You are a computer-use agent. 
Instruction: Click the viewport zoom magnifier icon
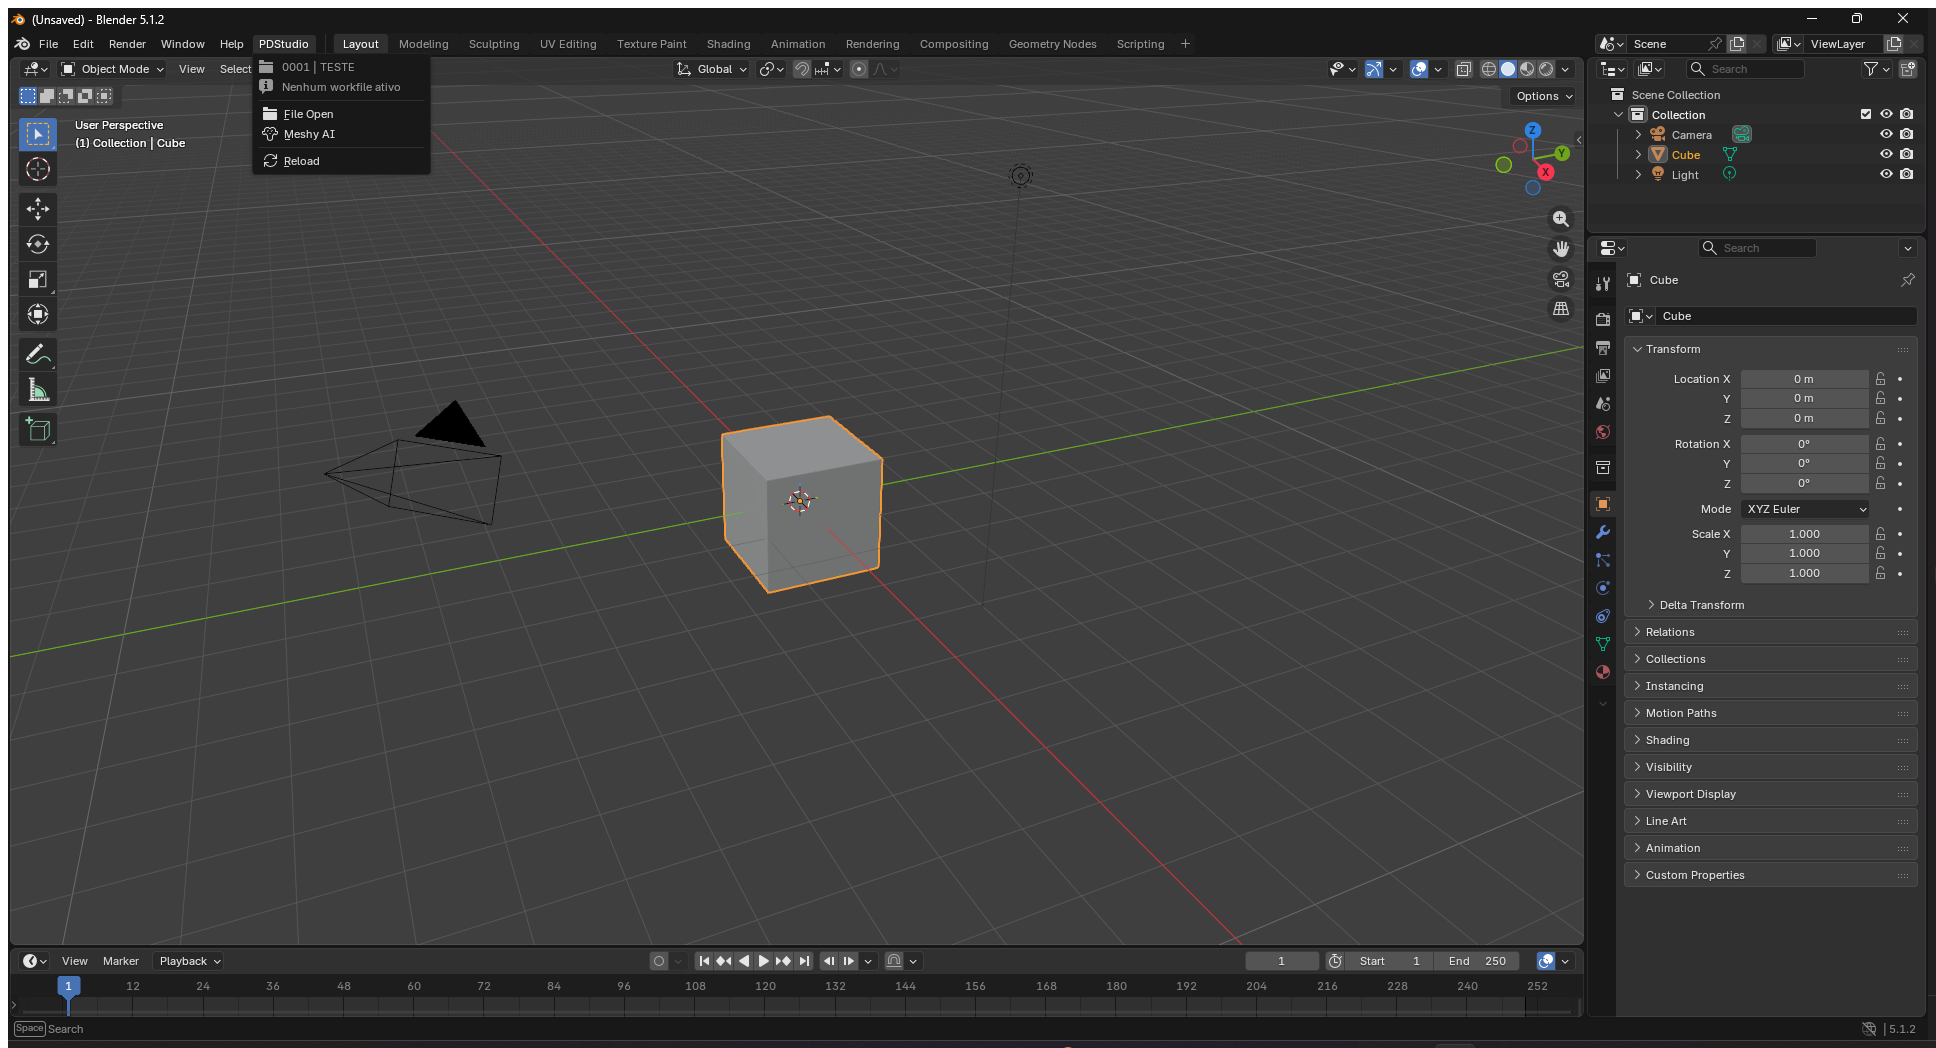click(x=1560, y=219)
